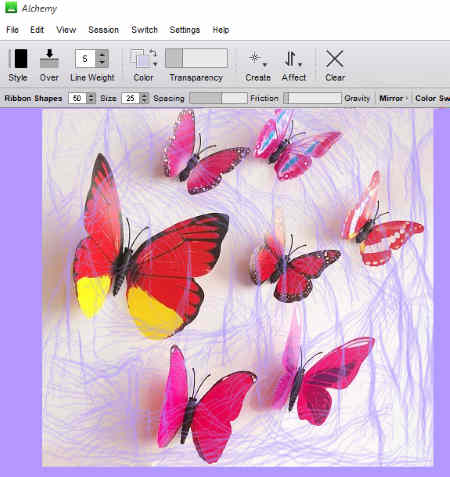The width and height of the screenshot is (450, 477).
Task: Swap foreground and background colors arrow
Action: pos(153,52)
